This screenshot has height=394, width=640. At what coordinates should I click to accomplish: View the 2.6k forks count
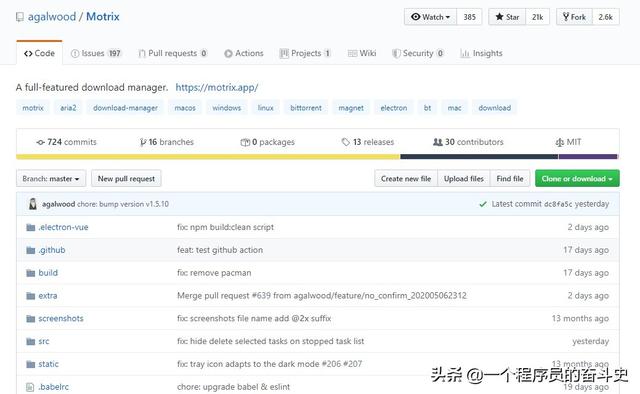[606, 17]
